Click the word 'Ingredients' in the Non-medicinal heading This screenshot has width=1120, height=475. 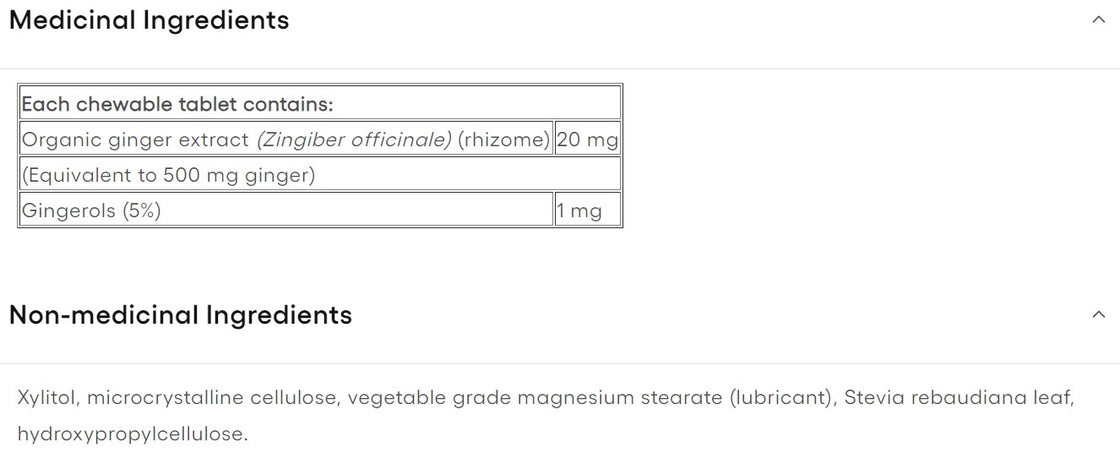[x=279, y=315]
